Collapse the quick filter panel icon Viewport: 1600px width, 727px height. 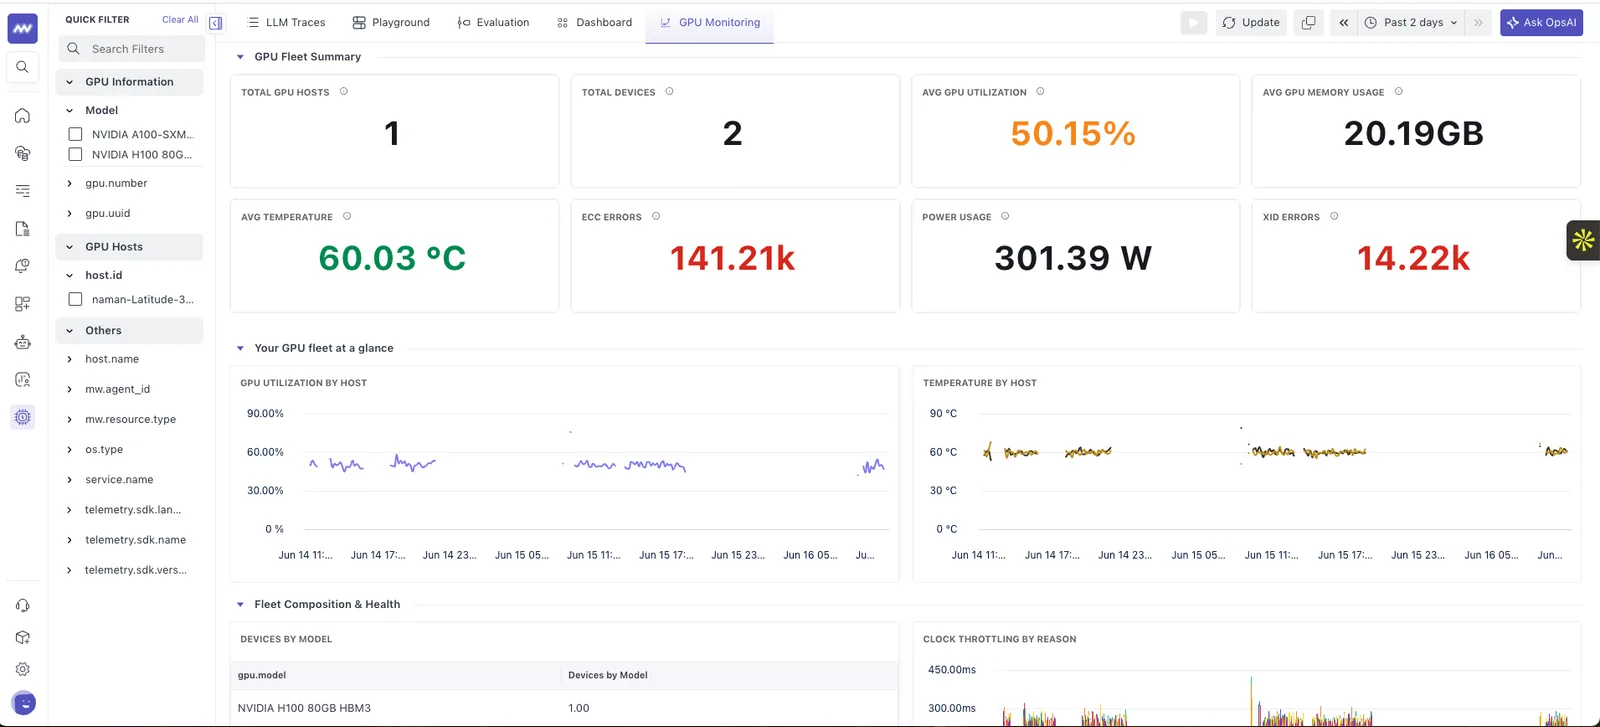216,23
